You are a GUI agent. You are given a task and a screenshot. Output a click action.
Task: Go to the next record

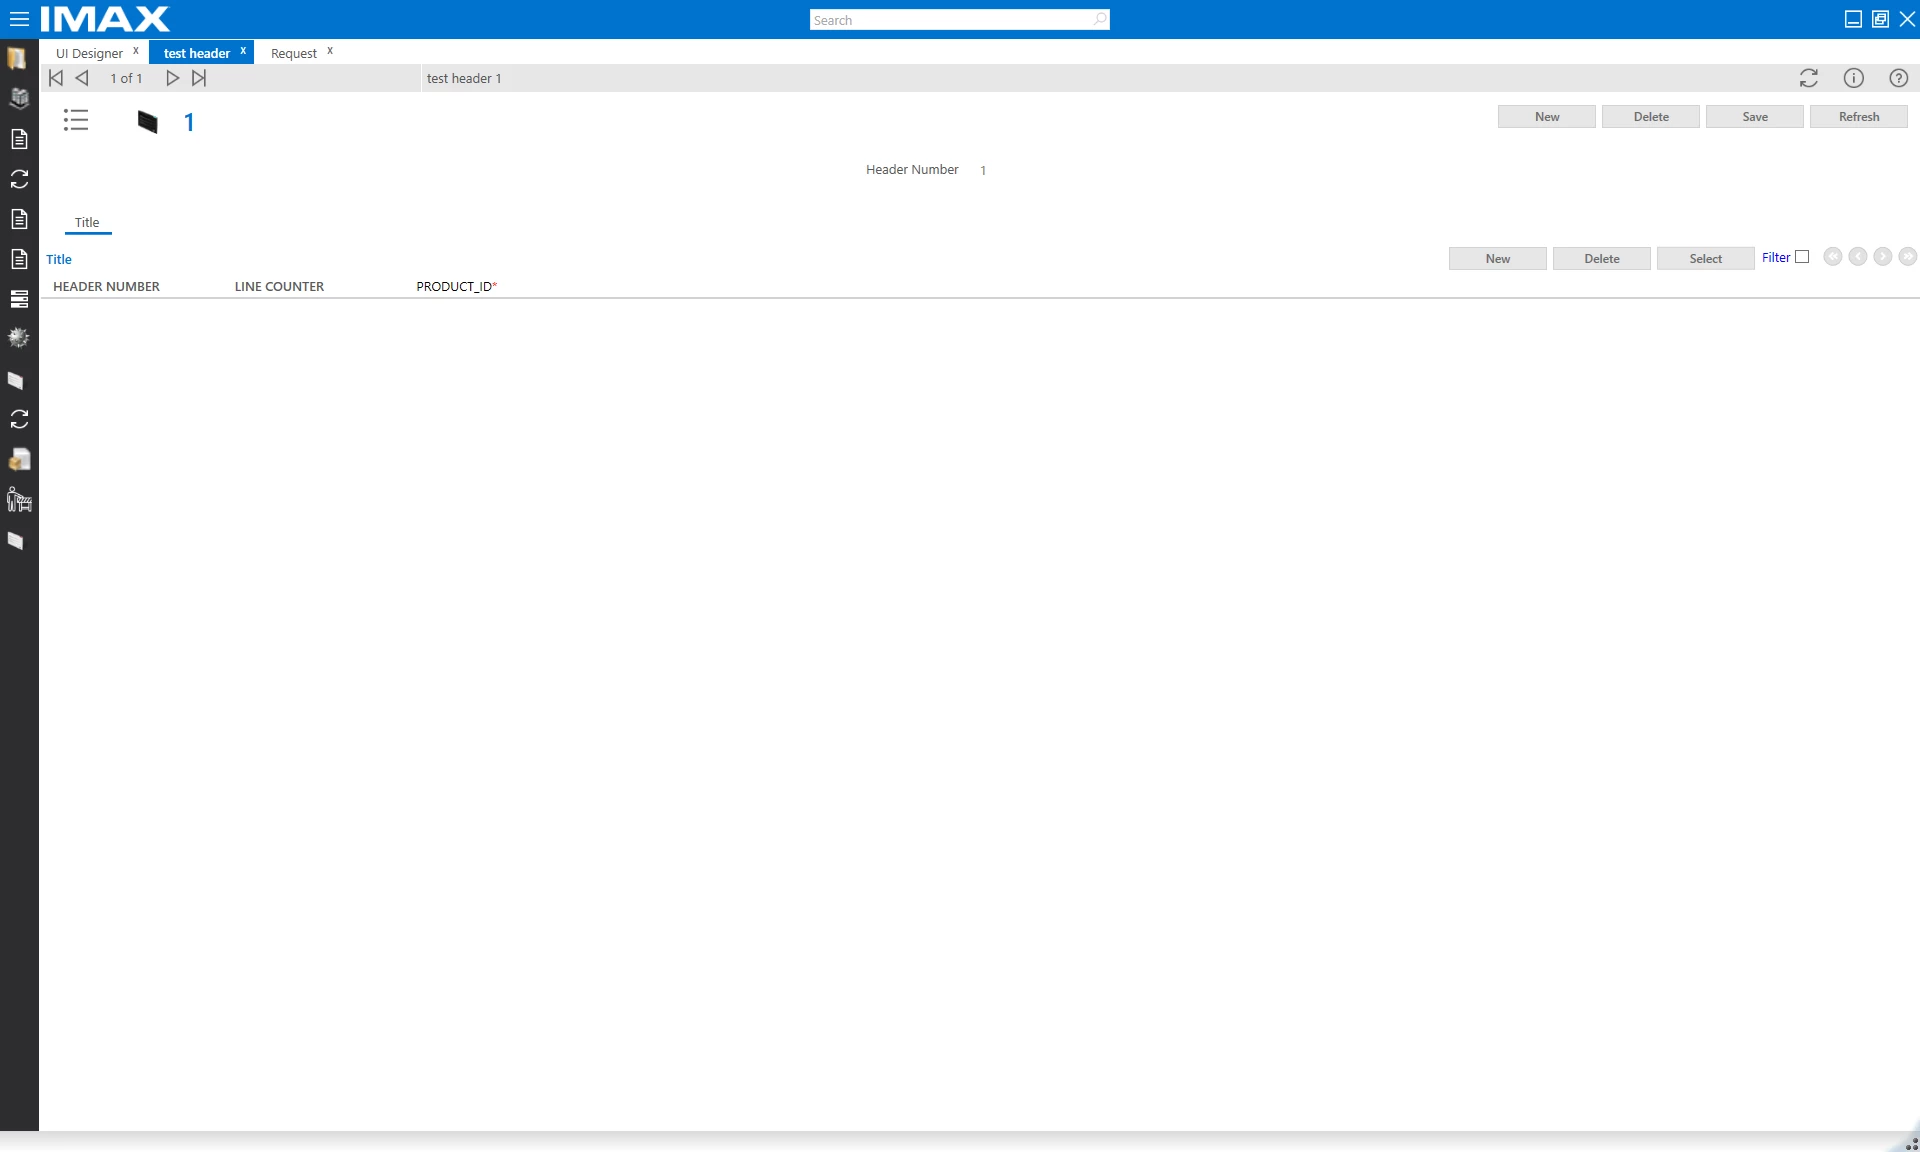click(x=172, y=78)
